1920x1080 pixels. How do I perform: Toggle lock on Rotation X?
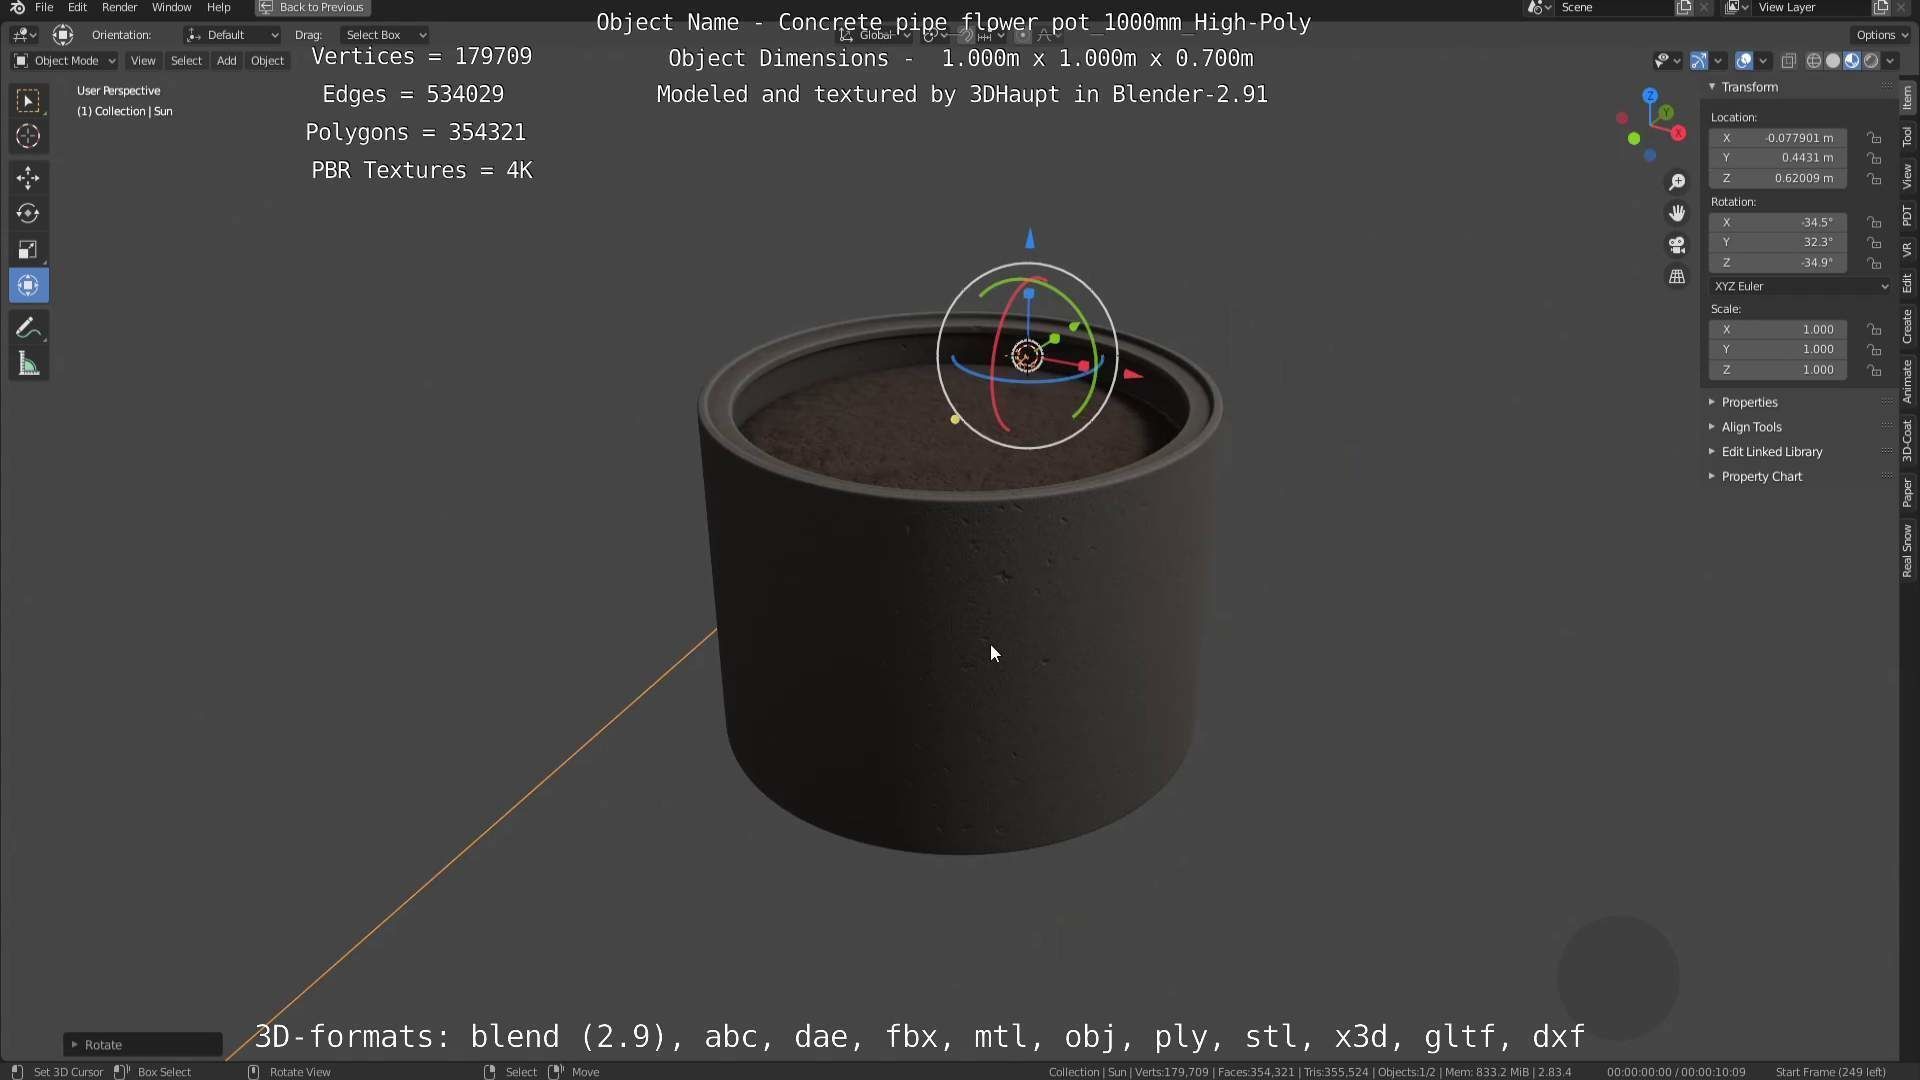1874,222
